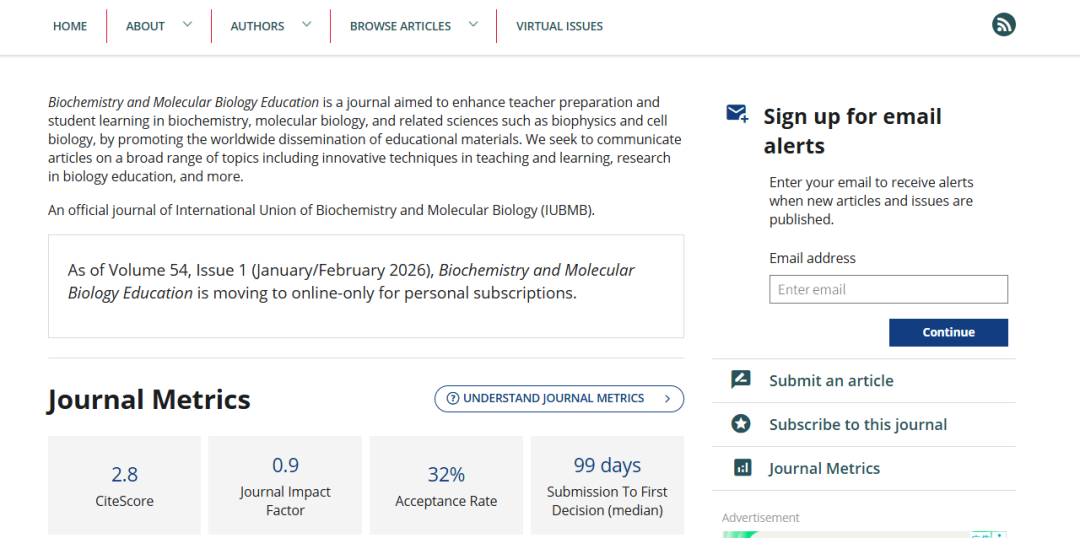1080x538 pixels.
Task: Open Understand Journal Metrics link
Action: point(553,398)
